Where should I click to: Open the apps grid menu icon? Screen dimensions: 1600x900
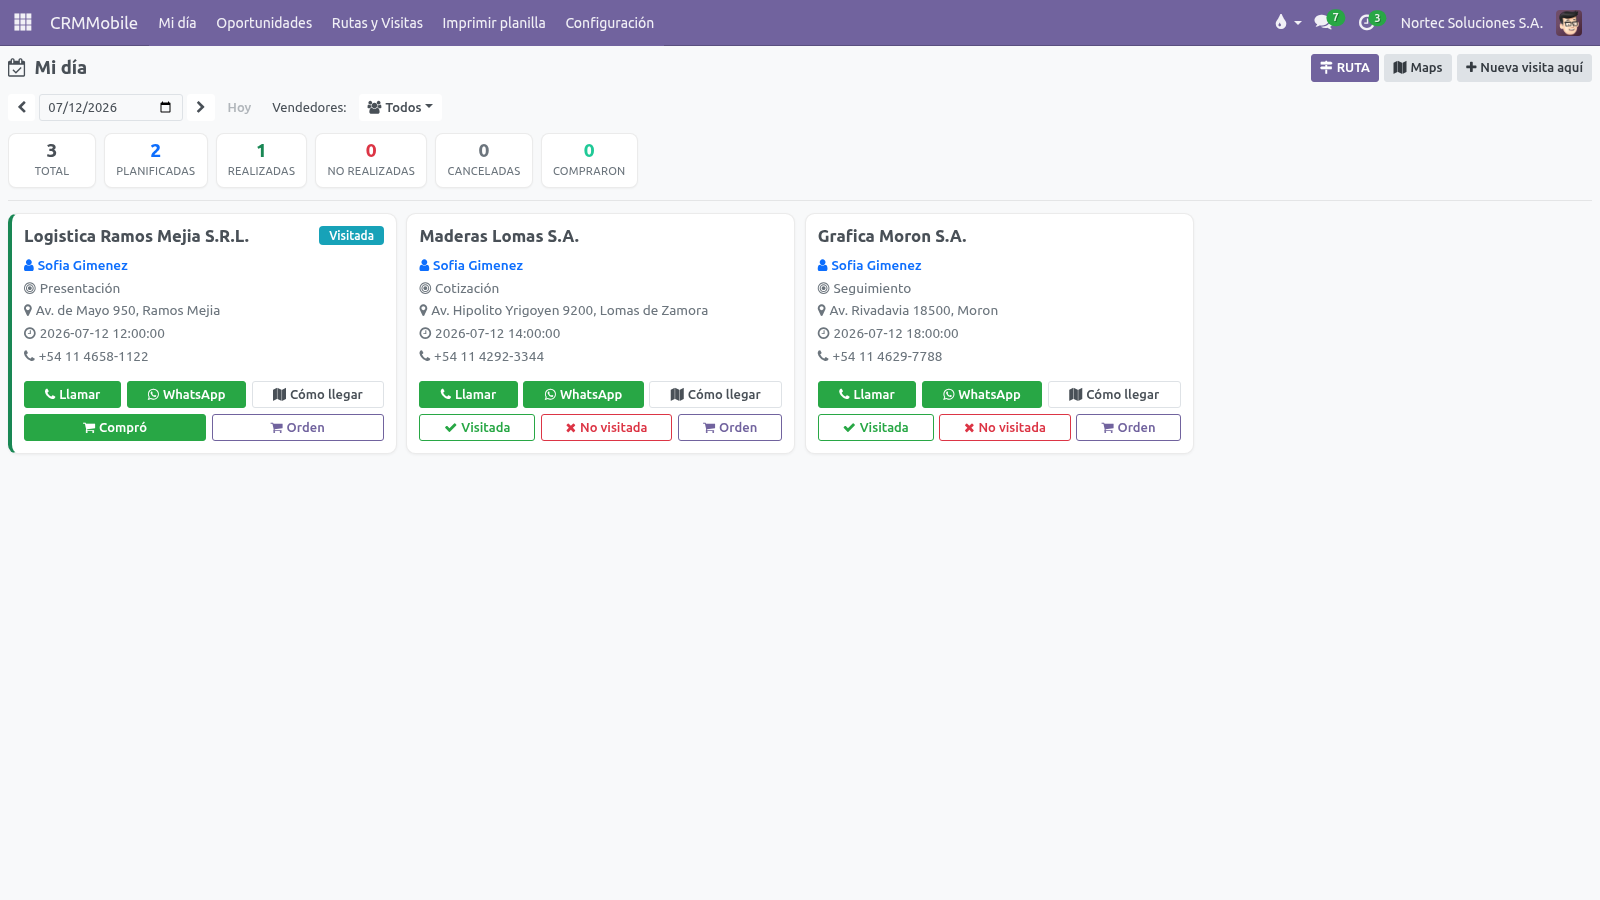coord(23,22)
